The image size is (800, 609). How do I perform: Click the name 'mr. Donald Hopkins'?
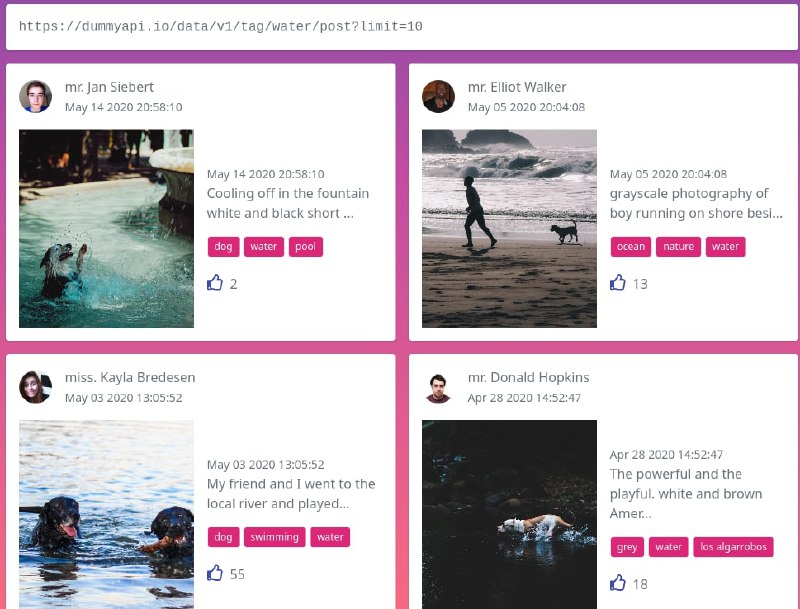coord(528,377)
